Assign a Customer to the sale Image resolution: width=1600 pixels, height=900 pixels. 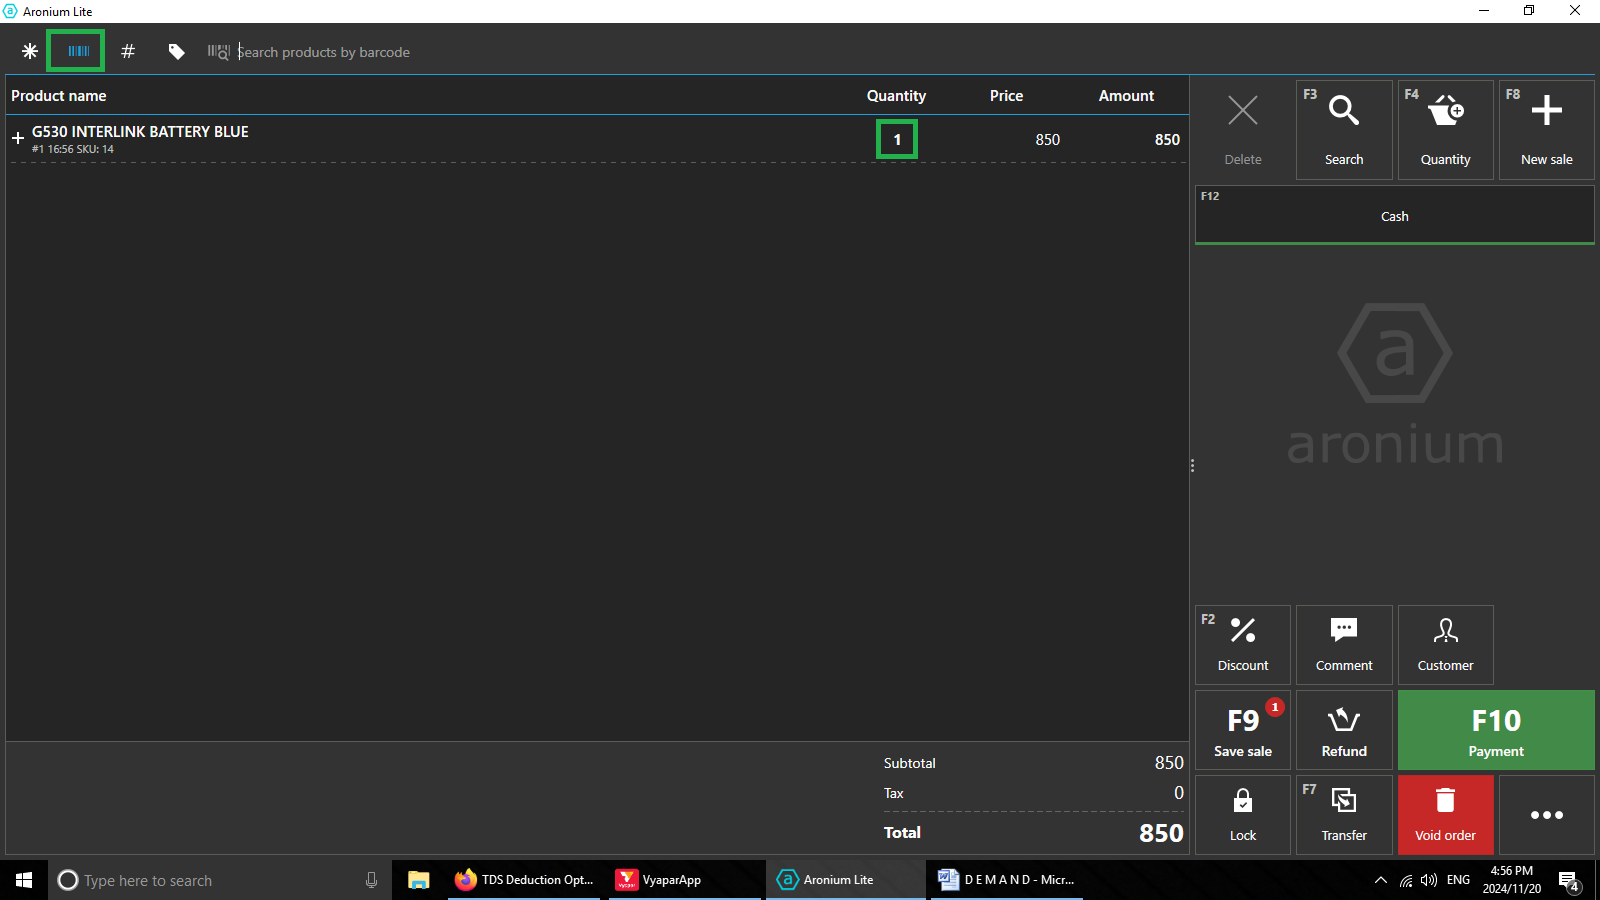(x=1445, y=645)
